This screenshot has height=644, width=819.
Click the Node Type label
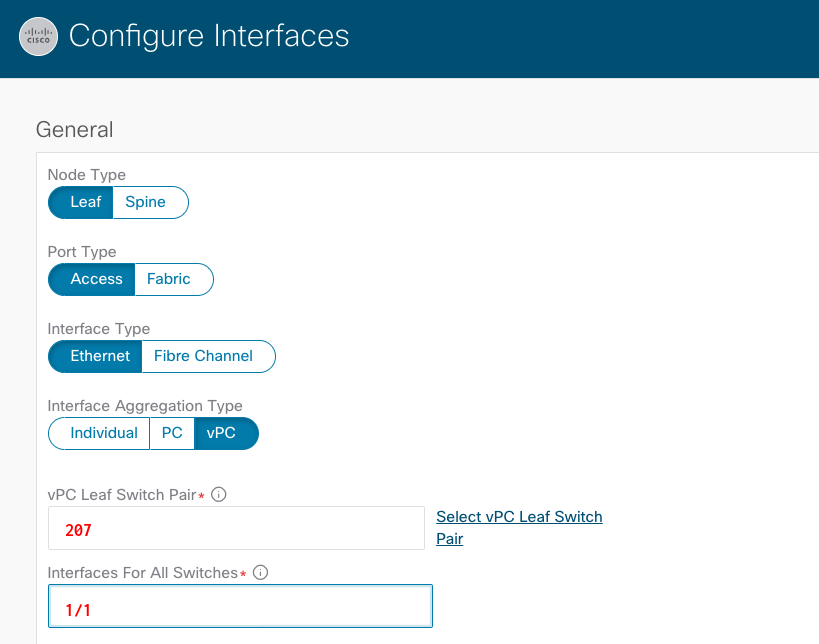(x=87, y=175)
